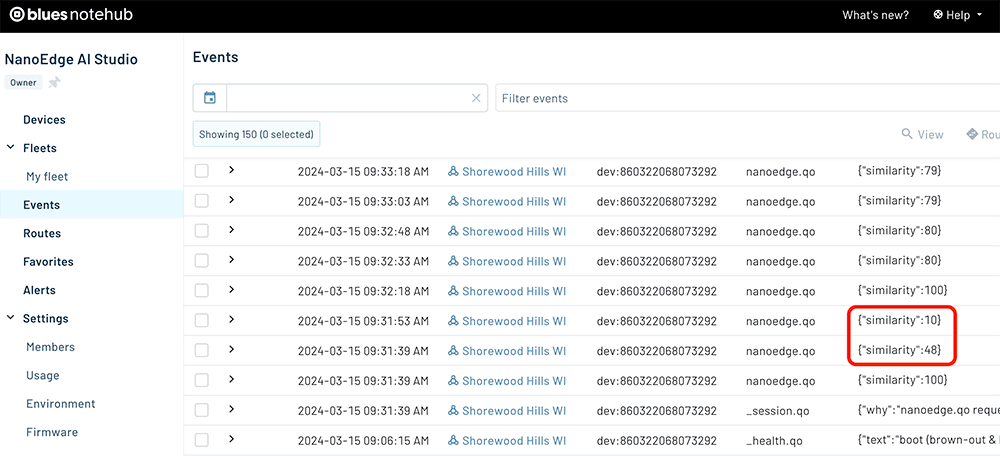Check the box for the 09:33:18 AM event
This screenshot has height=456, width=1000.
click(202, 171)
